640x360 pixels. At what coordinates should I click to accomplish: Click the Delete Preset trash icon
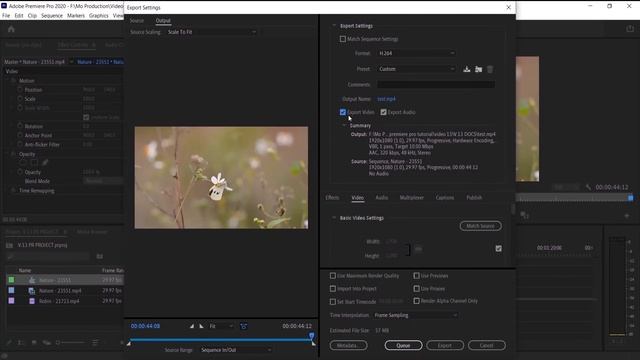click(x=490, y=69)
